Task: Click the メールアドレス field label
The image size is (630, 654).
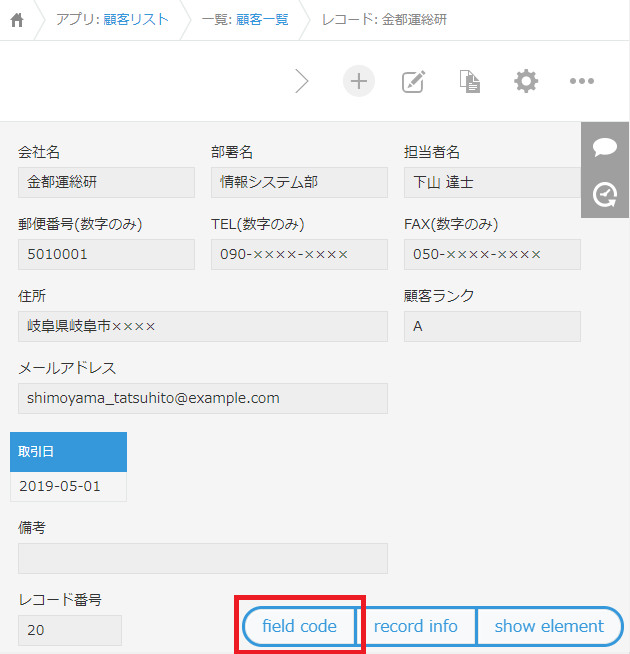Action: click(x=67, y=368)
